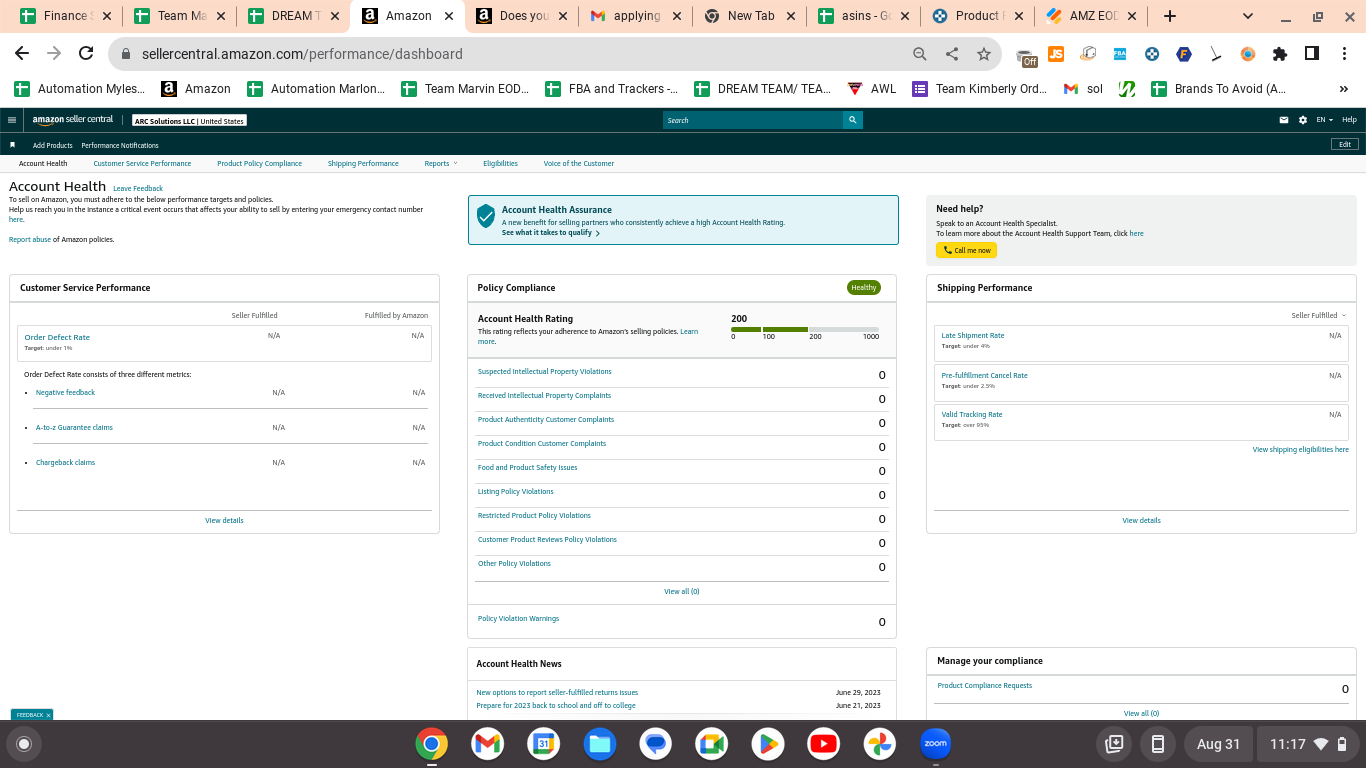Open the orange JS extension
Image resolution: width=1366 pixels, height=768 pixels.
coord(1056,54)
